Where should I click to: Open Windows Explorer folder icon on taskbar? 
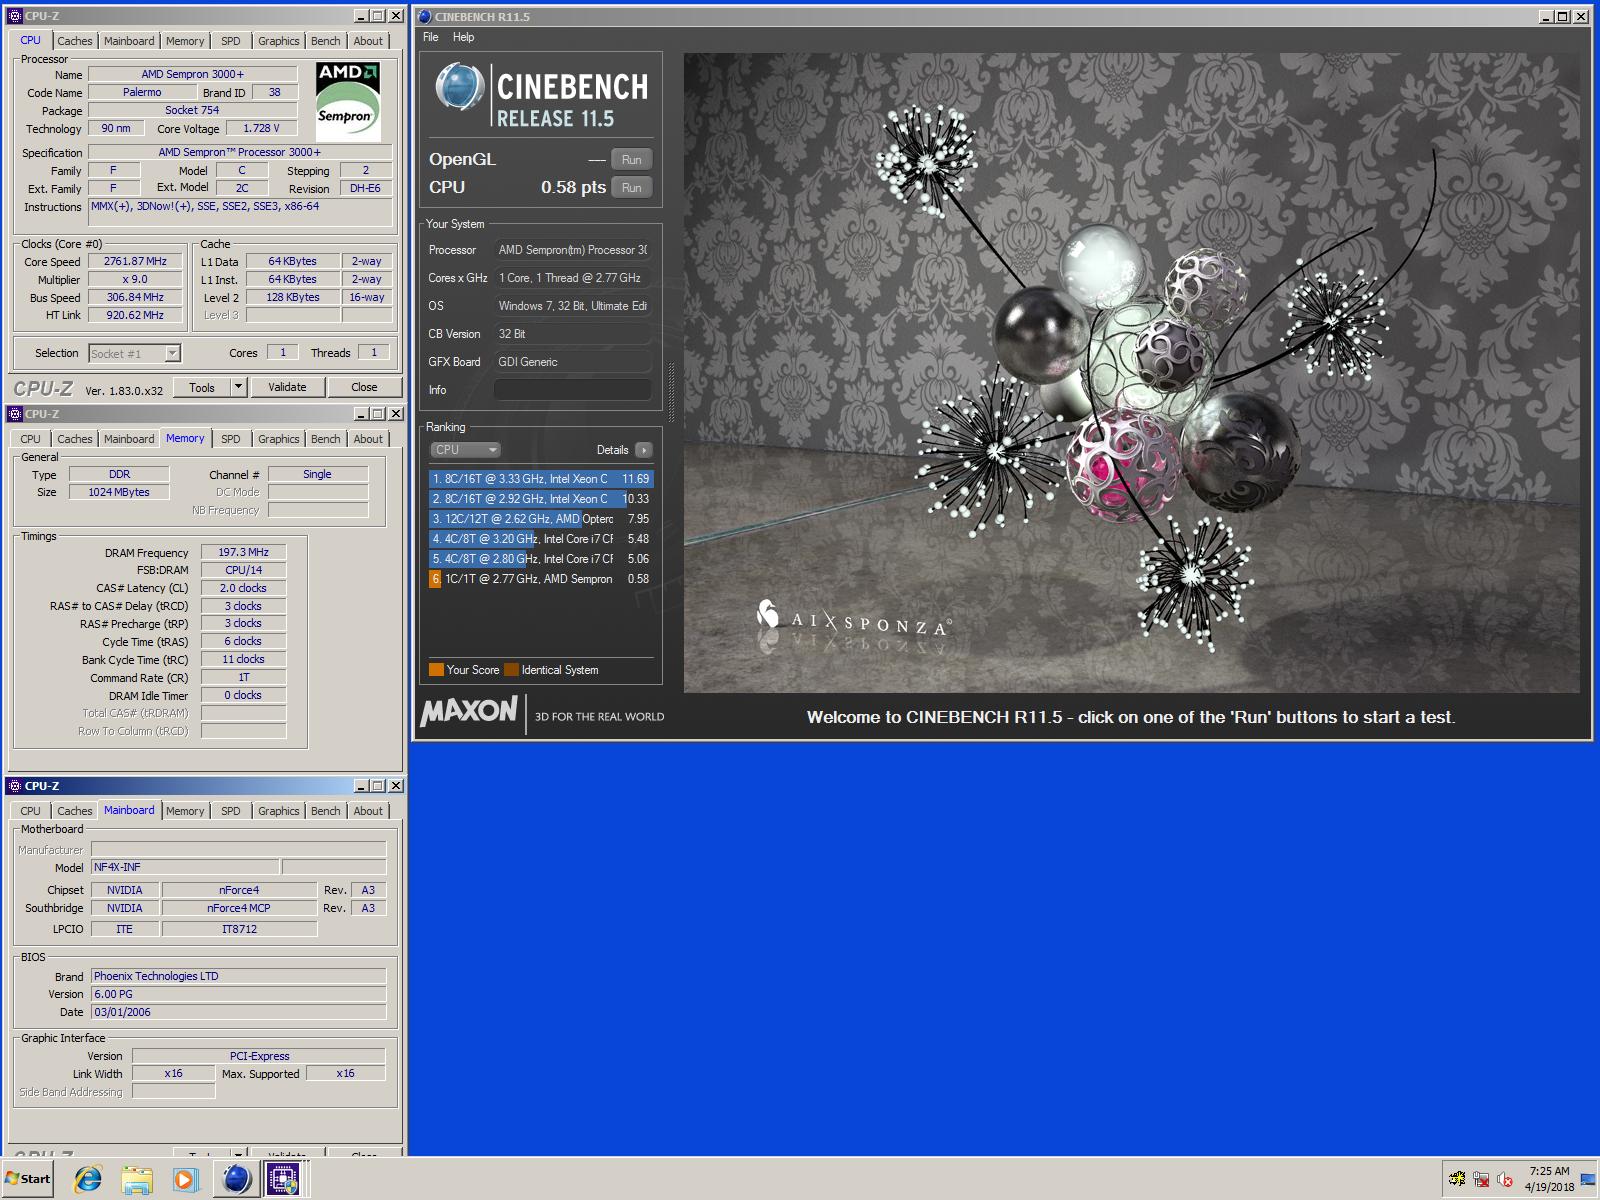pos(136,1180)
